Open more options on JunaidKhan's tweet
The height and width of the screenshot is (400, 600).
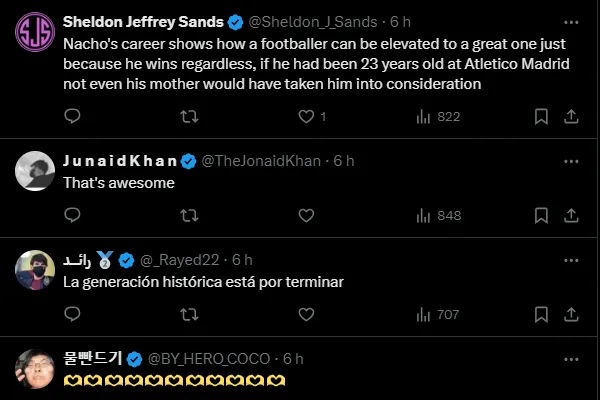click(x=569, y=161)
